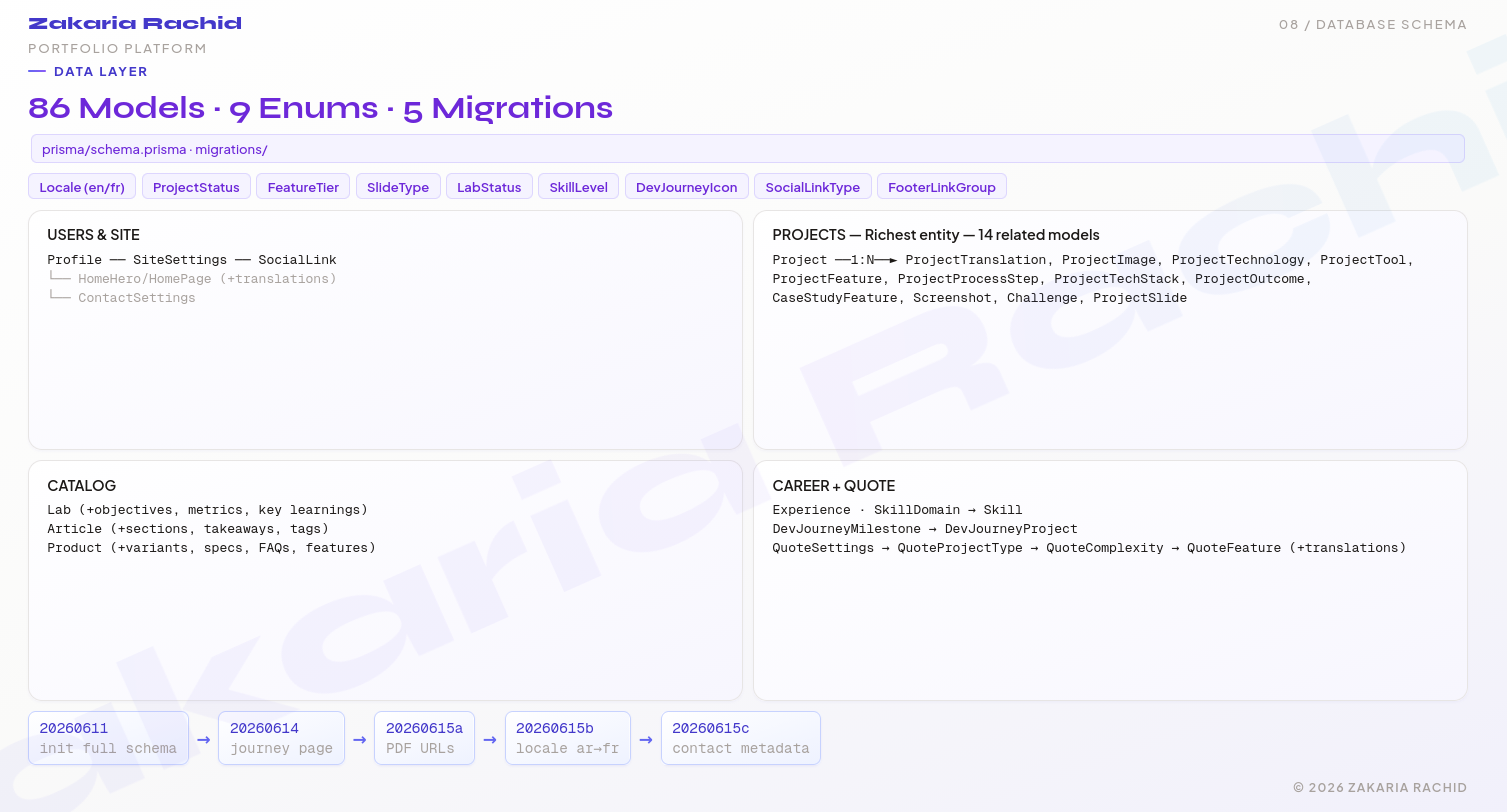Open the 20260615b locale migration card
Screen dimensions: 1507x812
point(567,738)
